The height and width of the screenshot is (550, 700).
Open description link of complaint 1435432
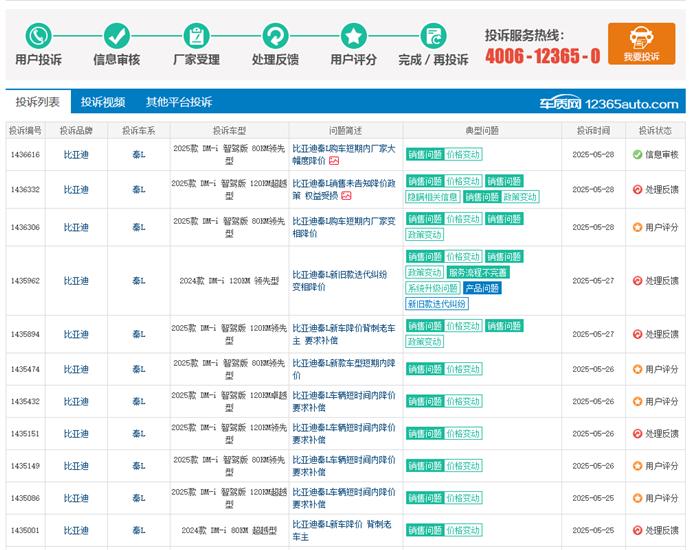coord(344,401)
